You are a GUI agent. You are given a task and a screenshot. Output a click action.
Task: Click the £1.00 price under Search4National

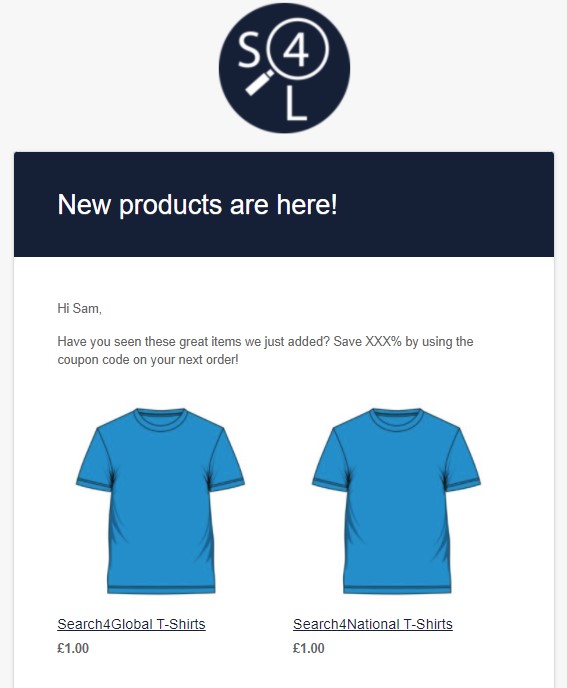[x=309, y=648]
